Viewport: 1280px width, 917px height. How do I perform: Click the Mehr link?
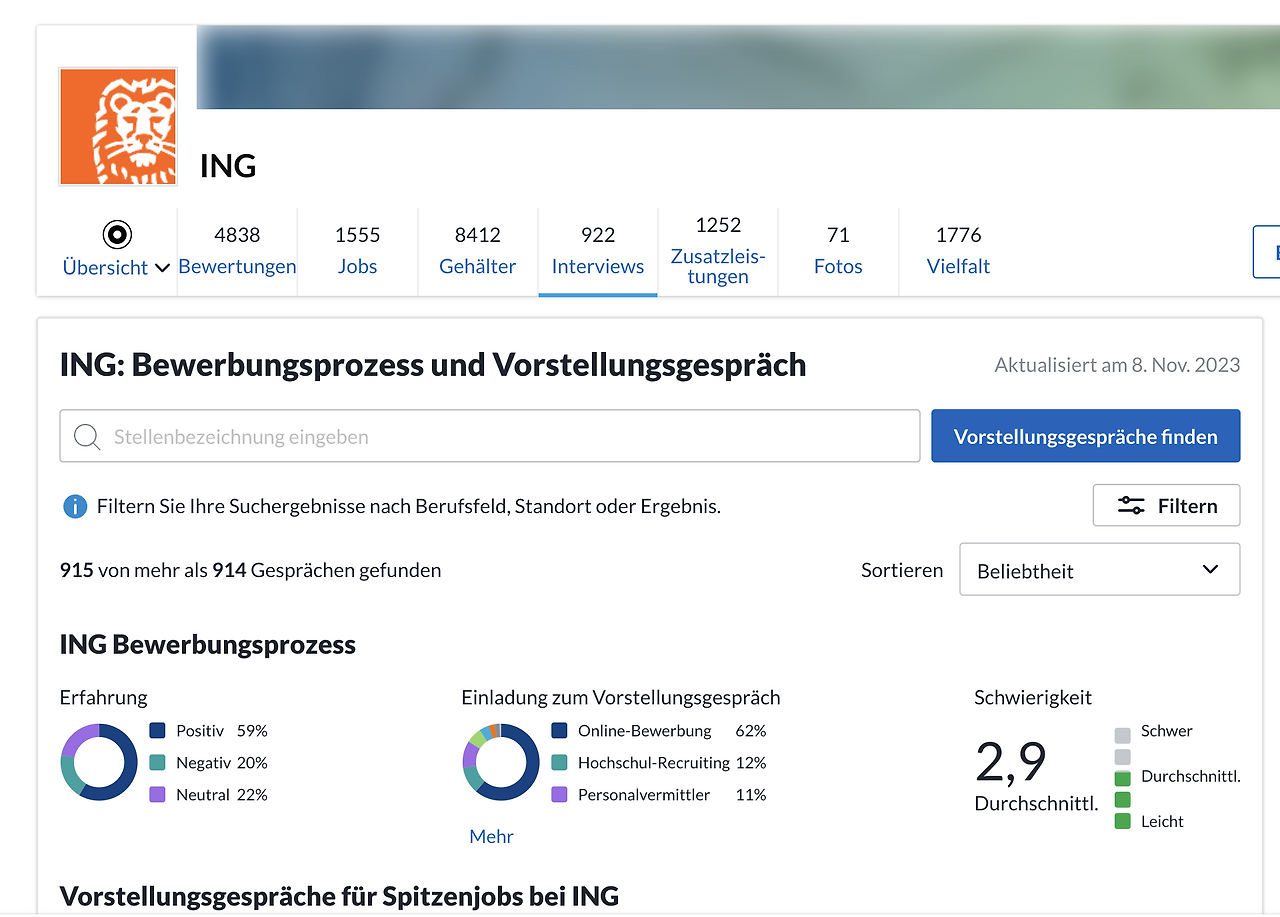pos(491,836)
